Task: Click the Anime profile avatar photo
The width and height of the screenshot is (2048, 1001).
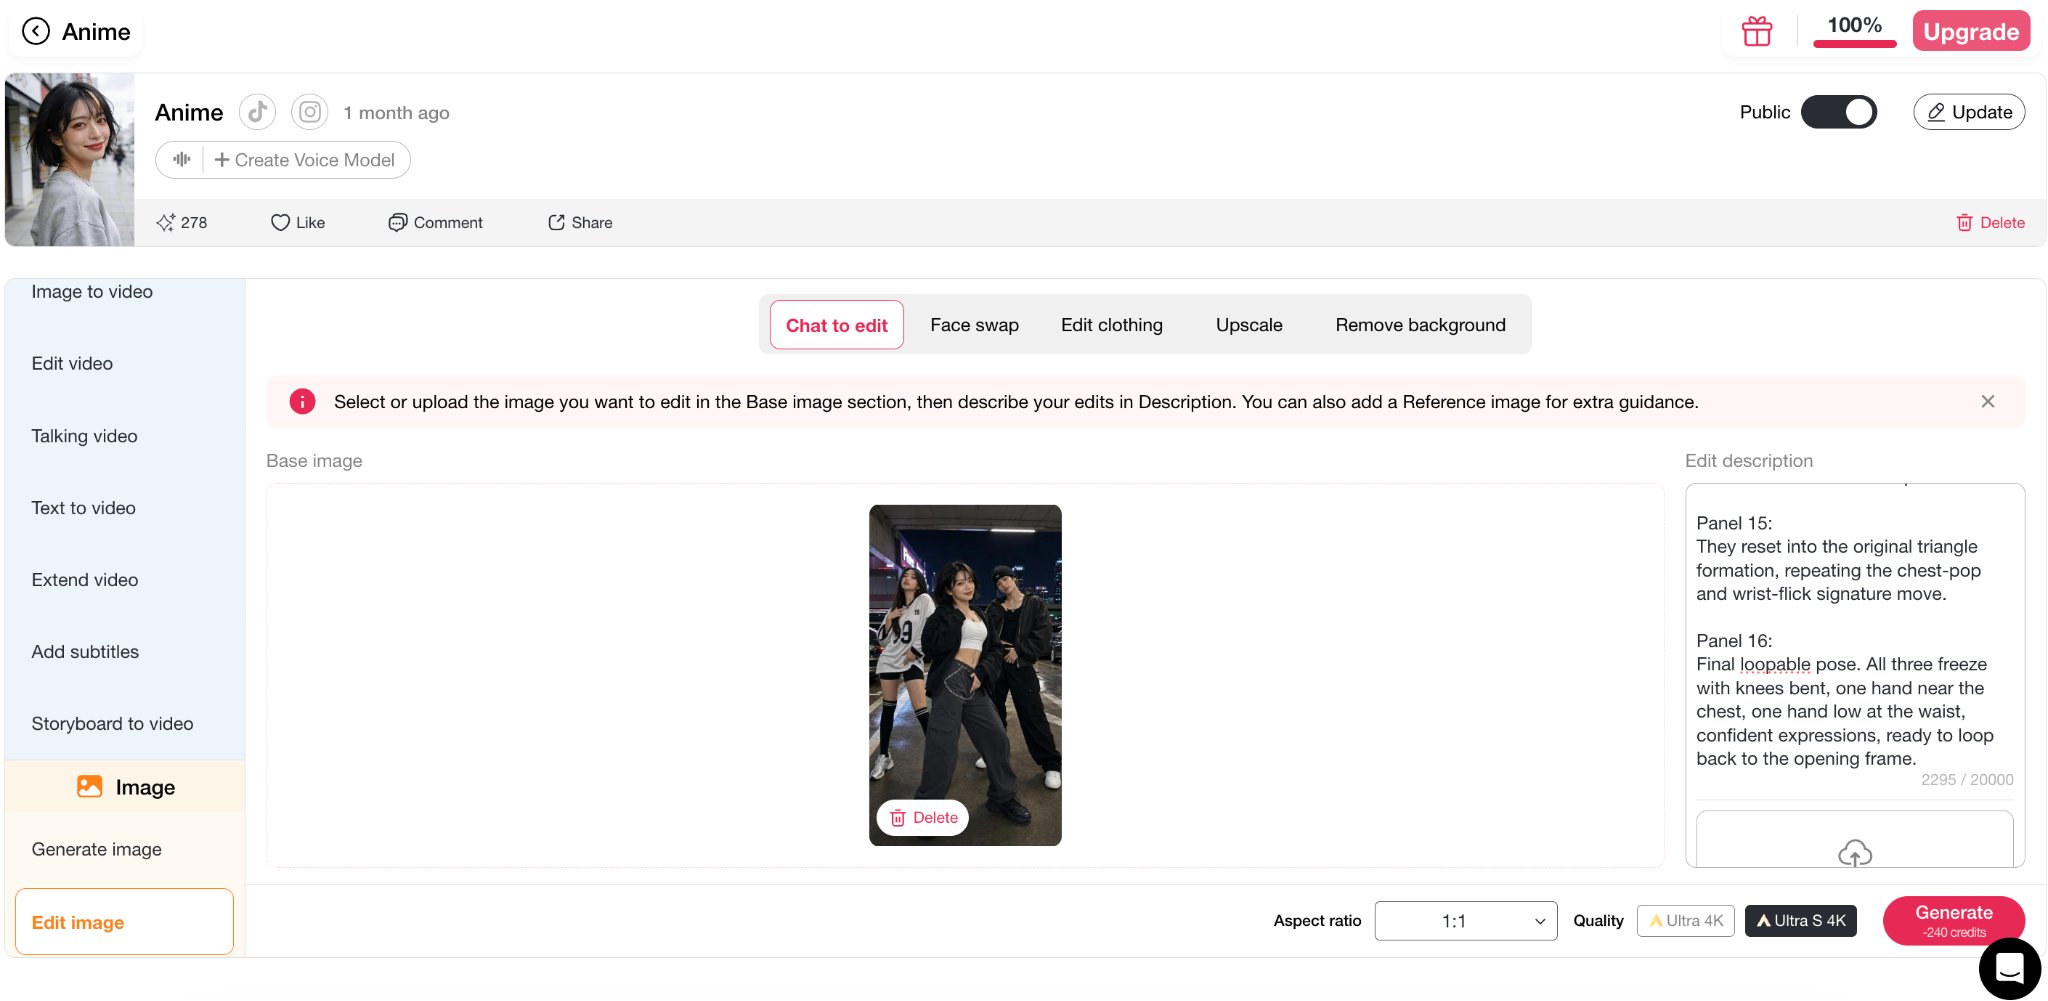Action: click(70, 160)
